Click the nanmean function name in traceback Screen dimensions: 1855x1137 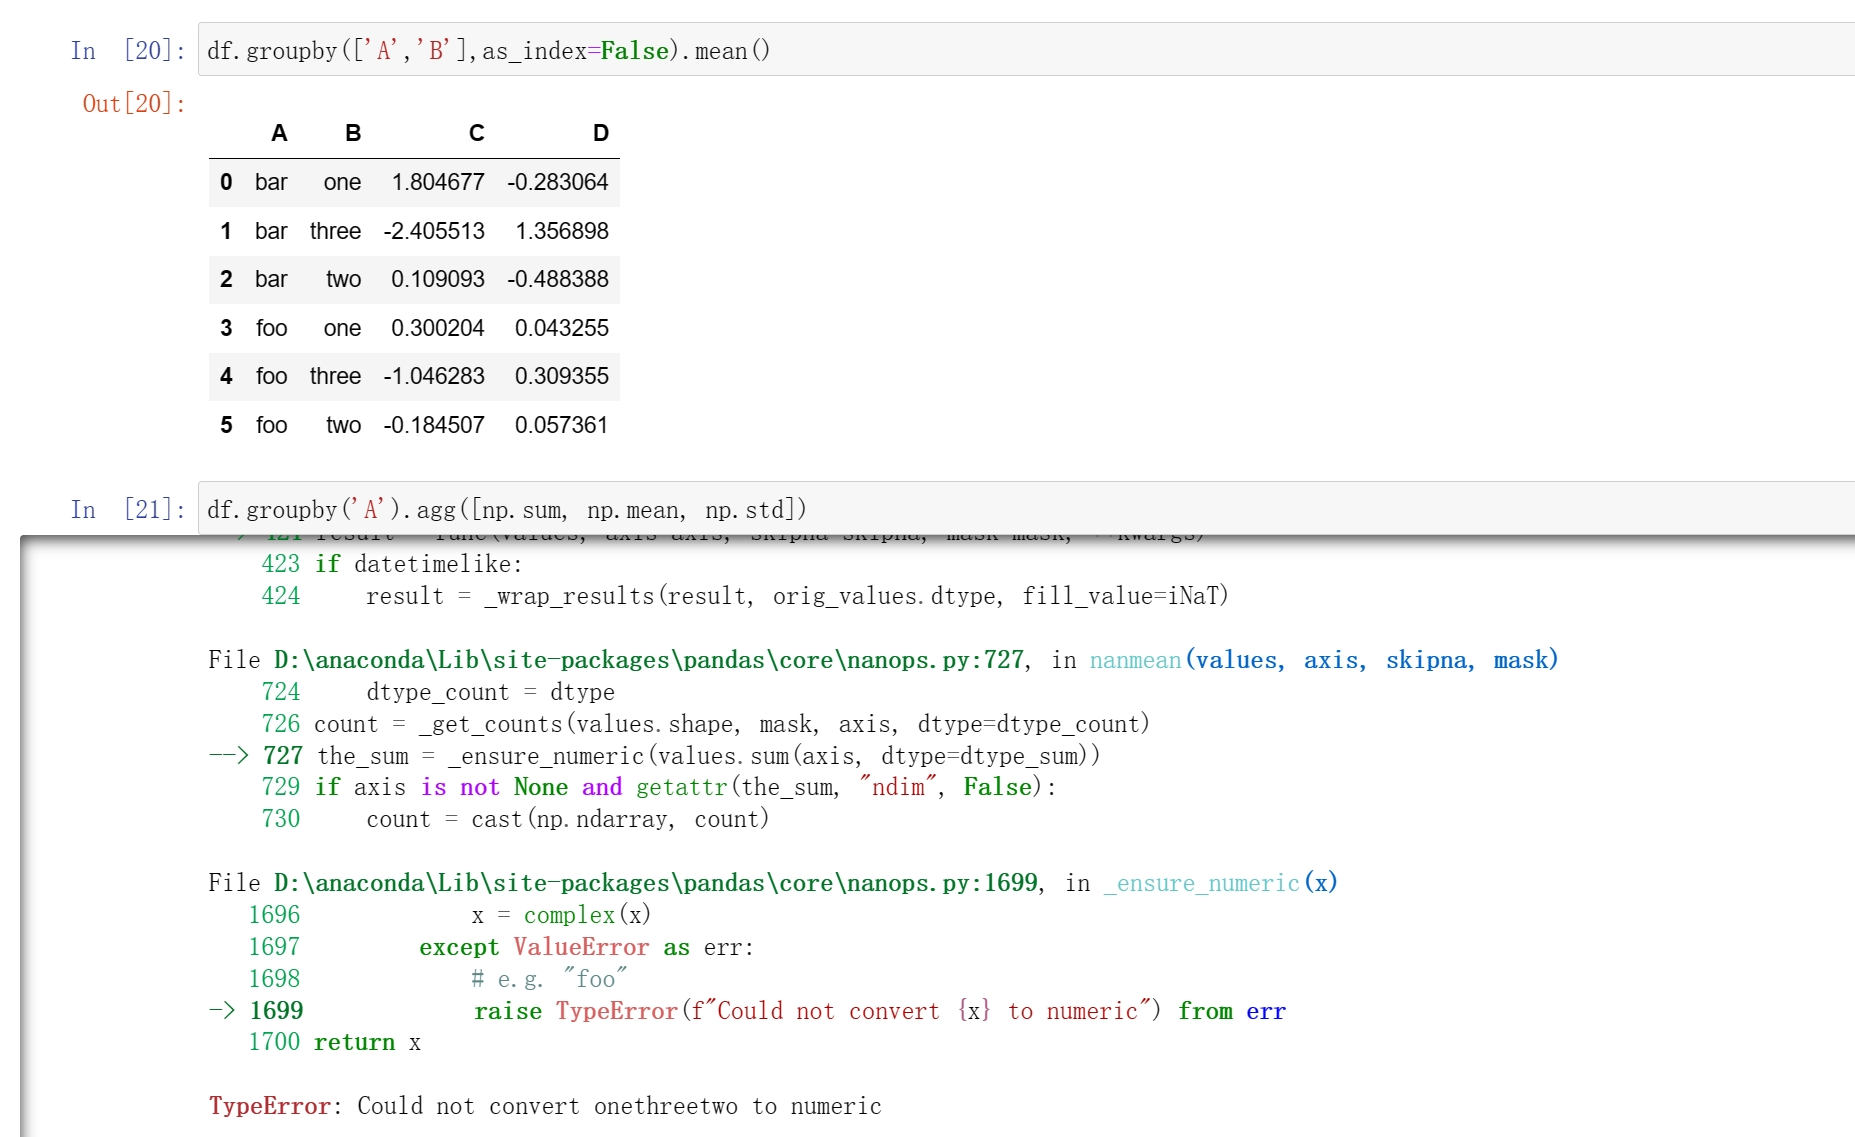(x=1135, y=660)
